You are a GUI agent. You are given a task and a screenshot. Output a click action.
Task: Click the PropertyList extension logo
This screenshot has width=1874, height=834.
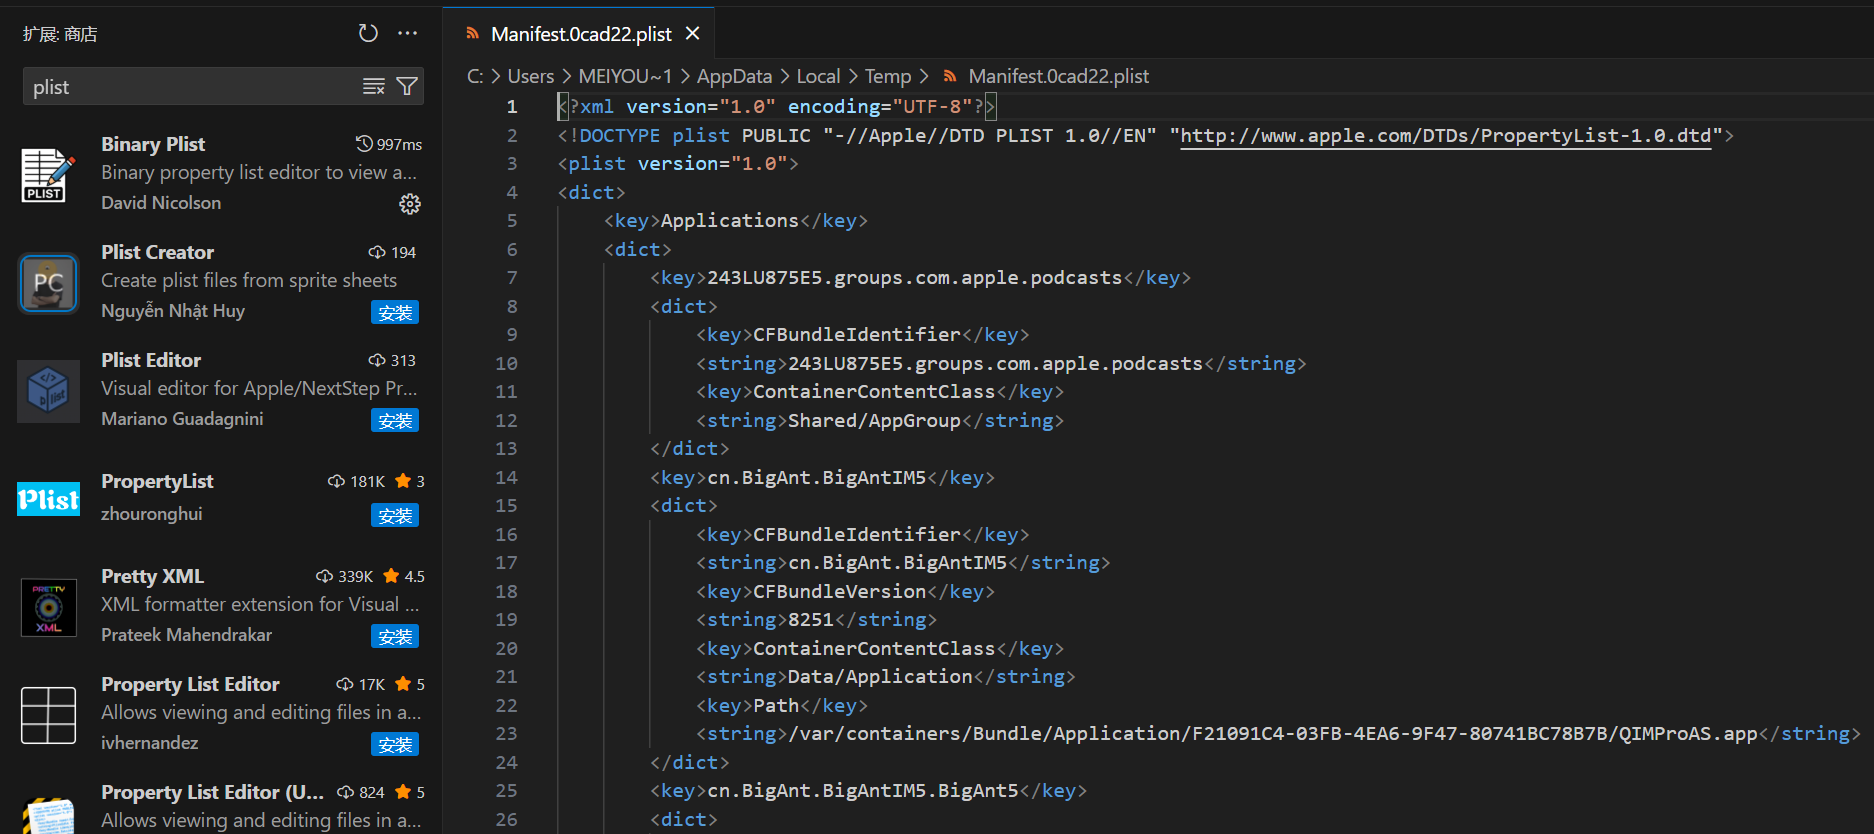point(48,499)
